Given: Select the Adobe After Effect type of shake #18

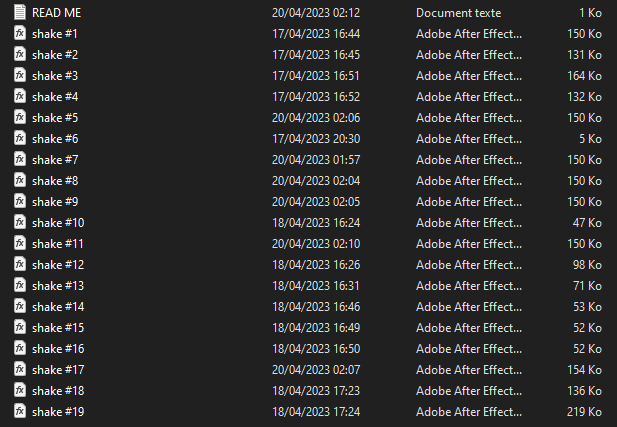Looking at the screenshot, I should [469, 391].
